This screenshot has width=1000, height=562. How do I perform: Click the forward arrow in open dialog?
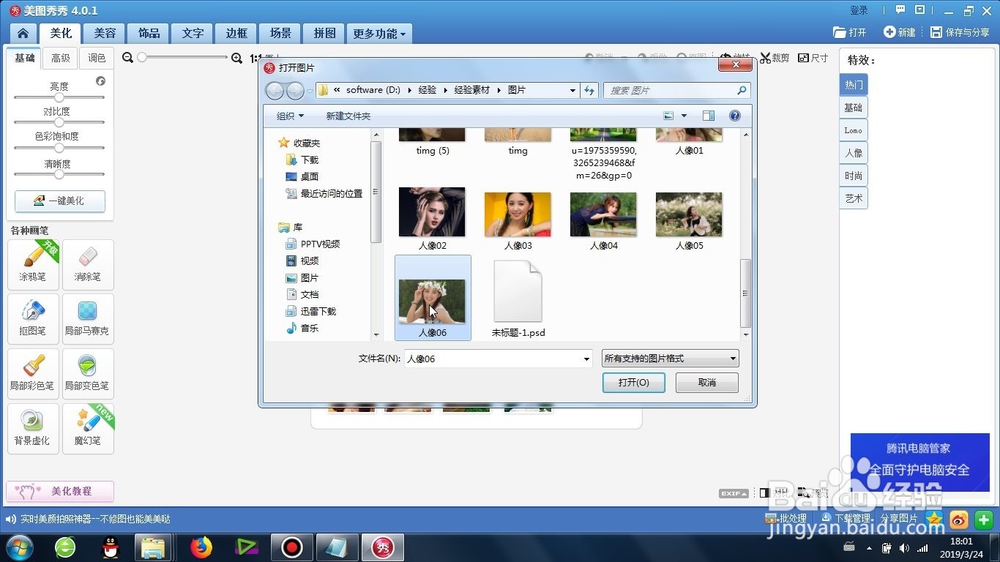(x=295, y=91)
